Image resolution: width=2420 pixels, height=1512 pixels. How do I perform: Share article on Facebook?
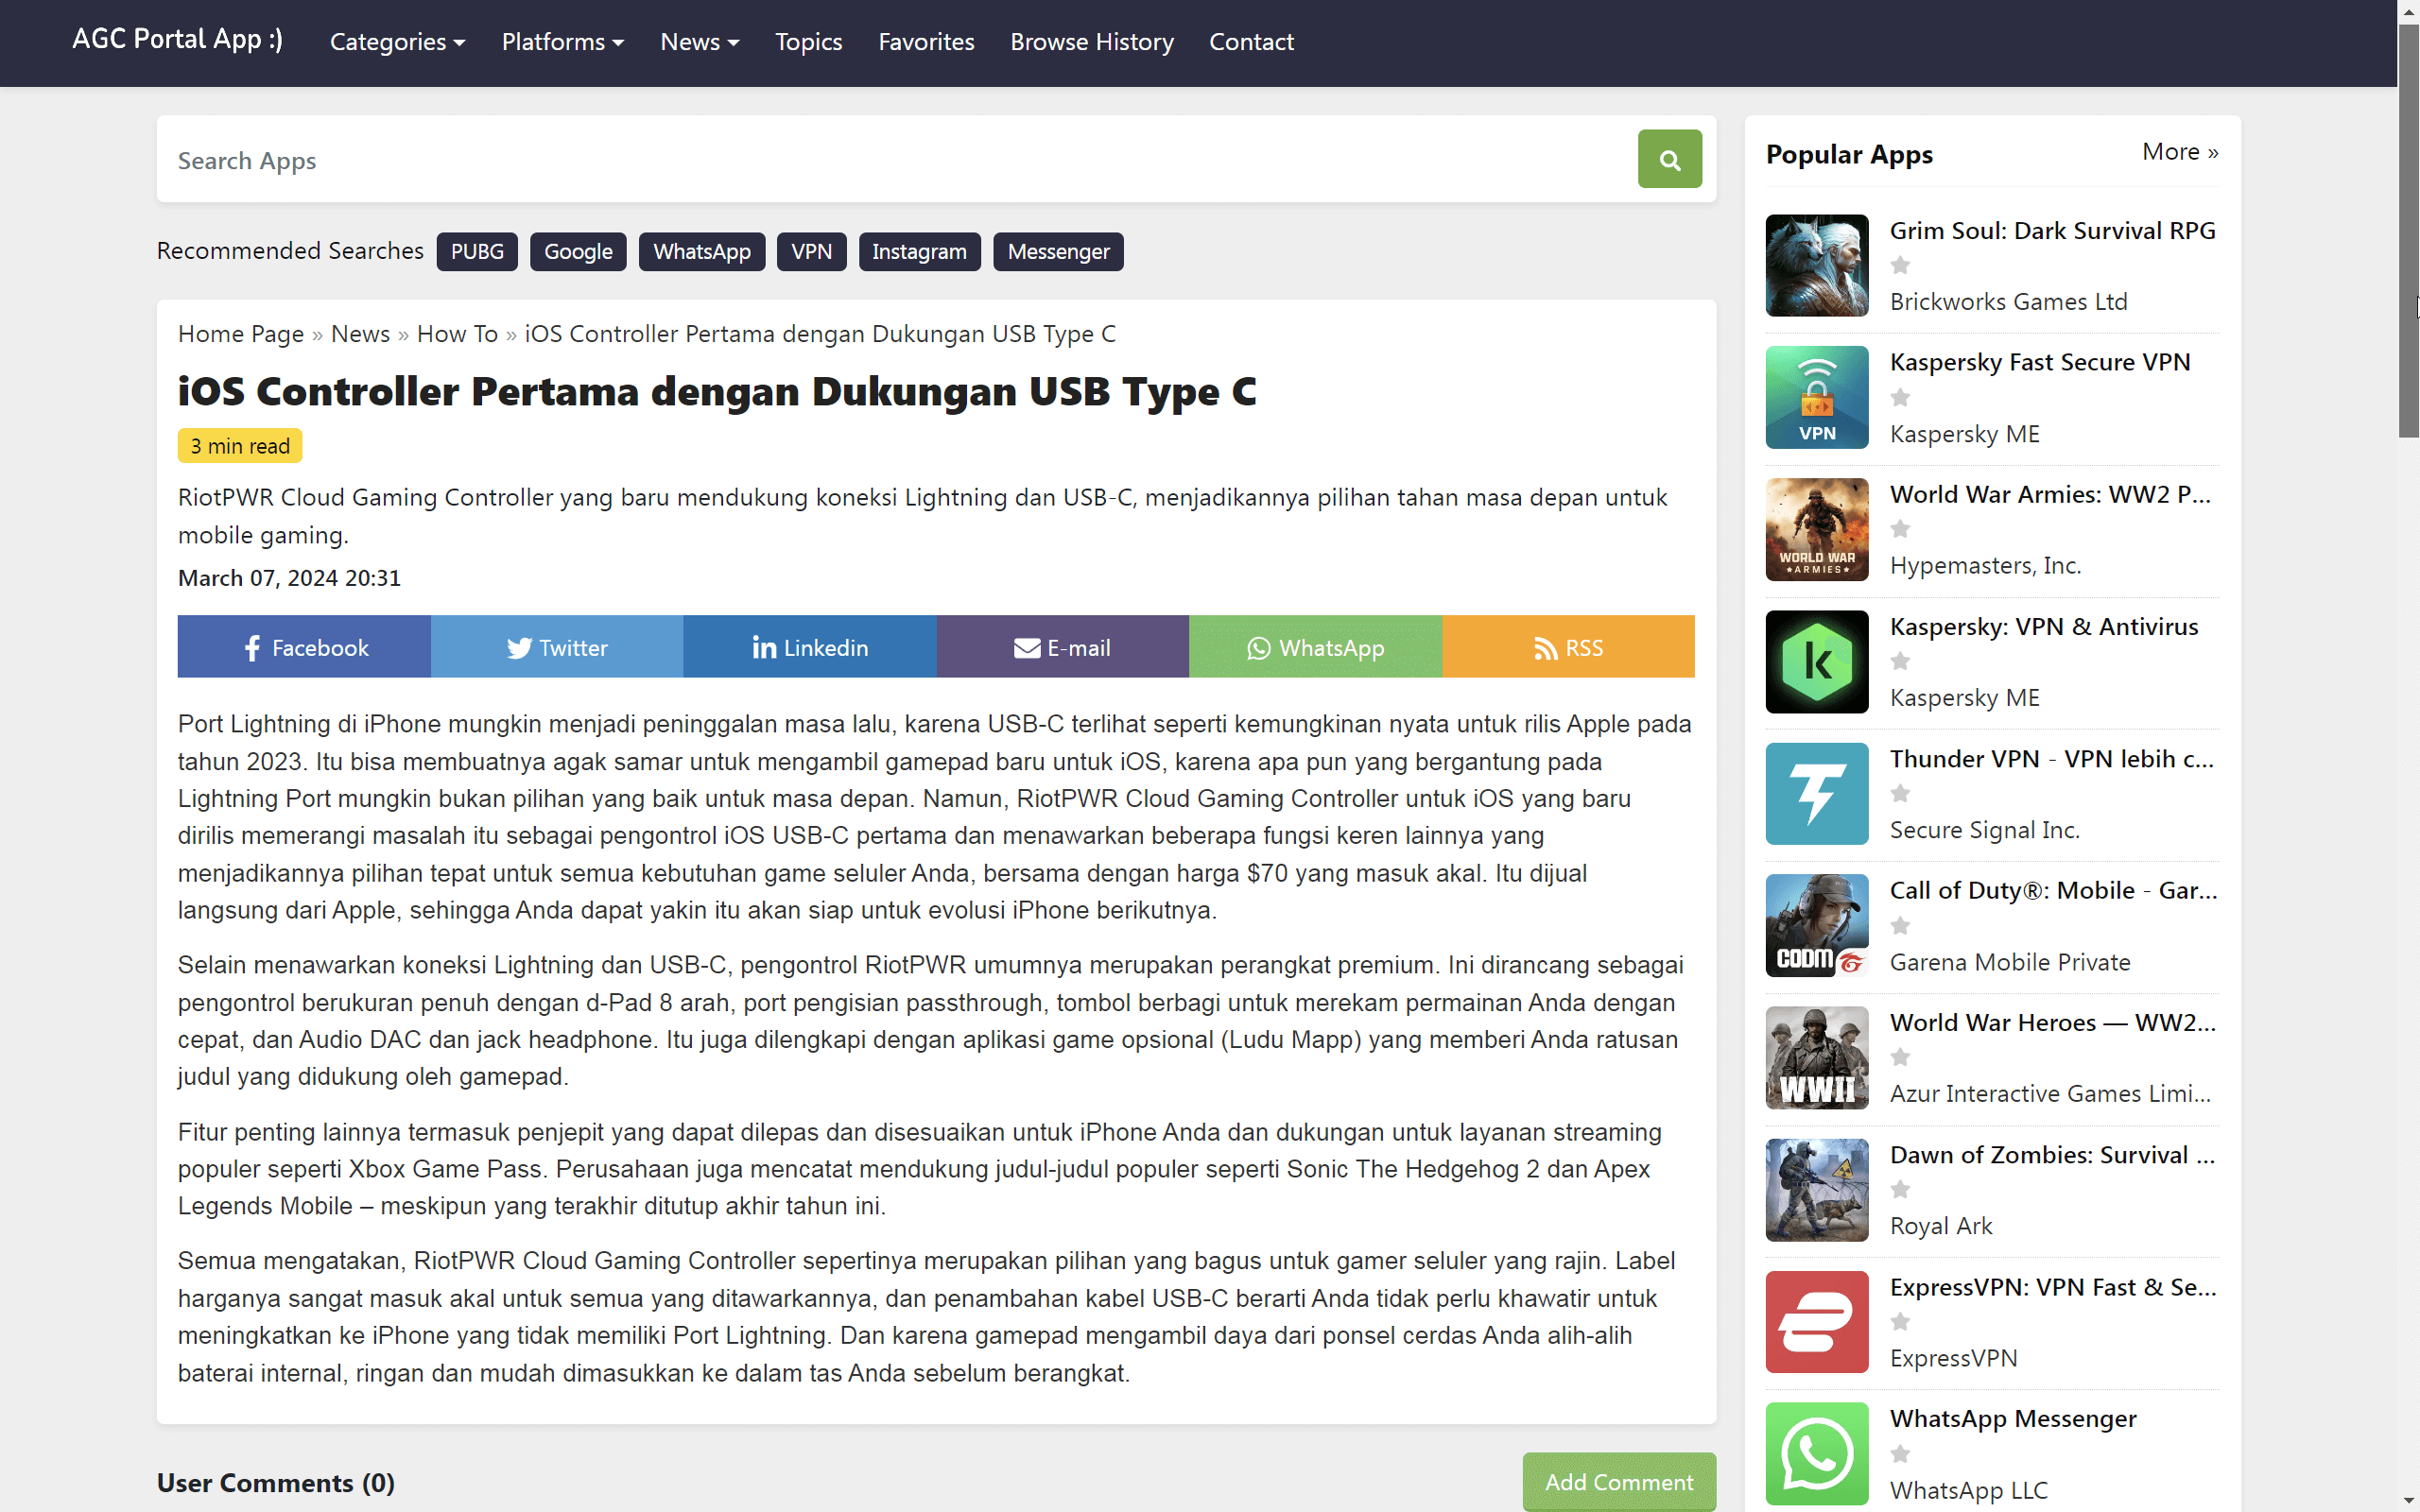304,647
